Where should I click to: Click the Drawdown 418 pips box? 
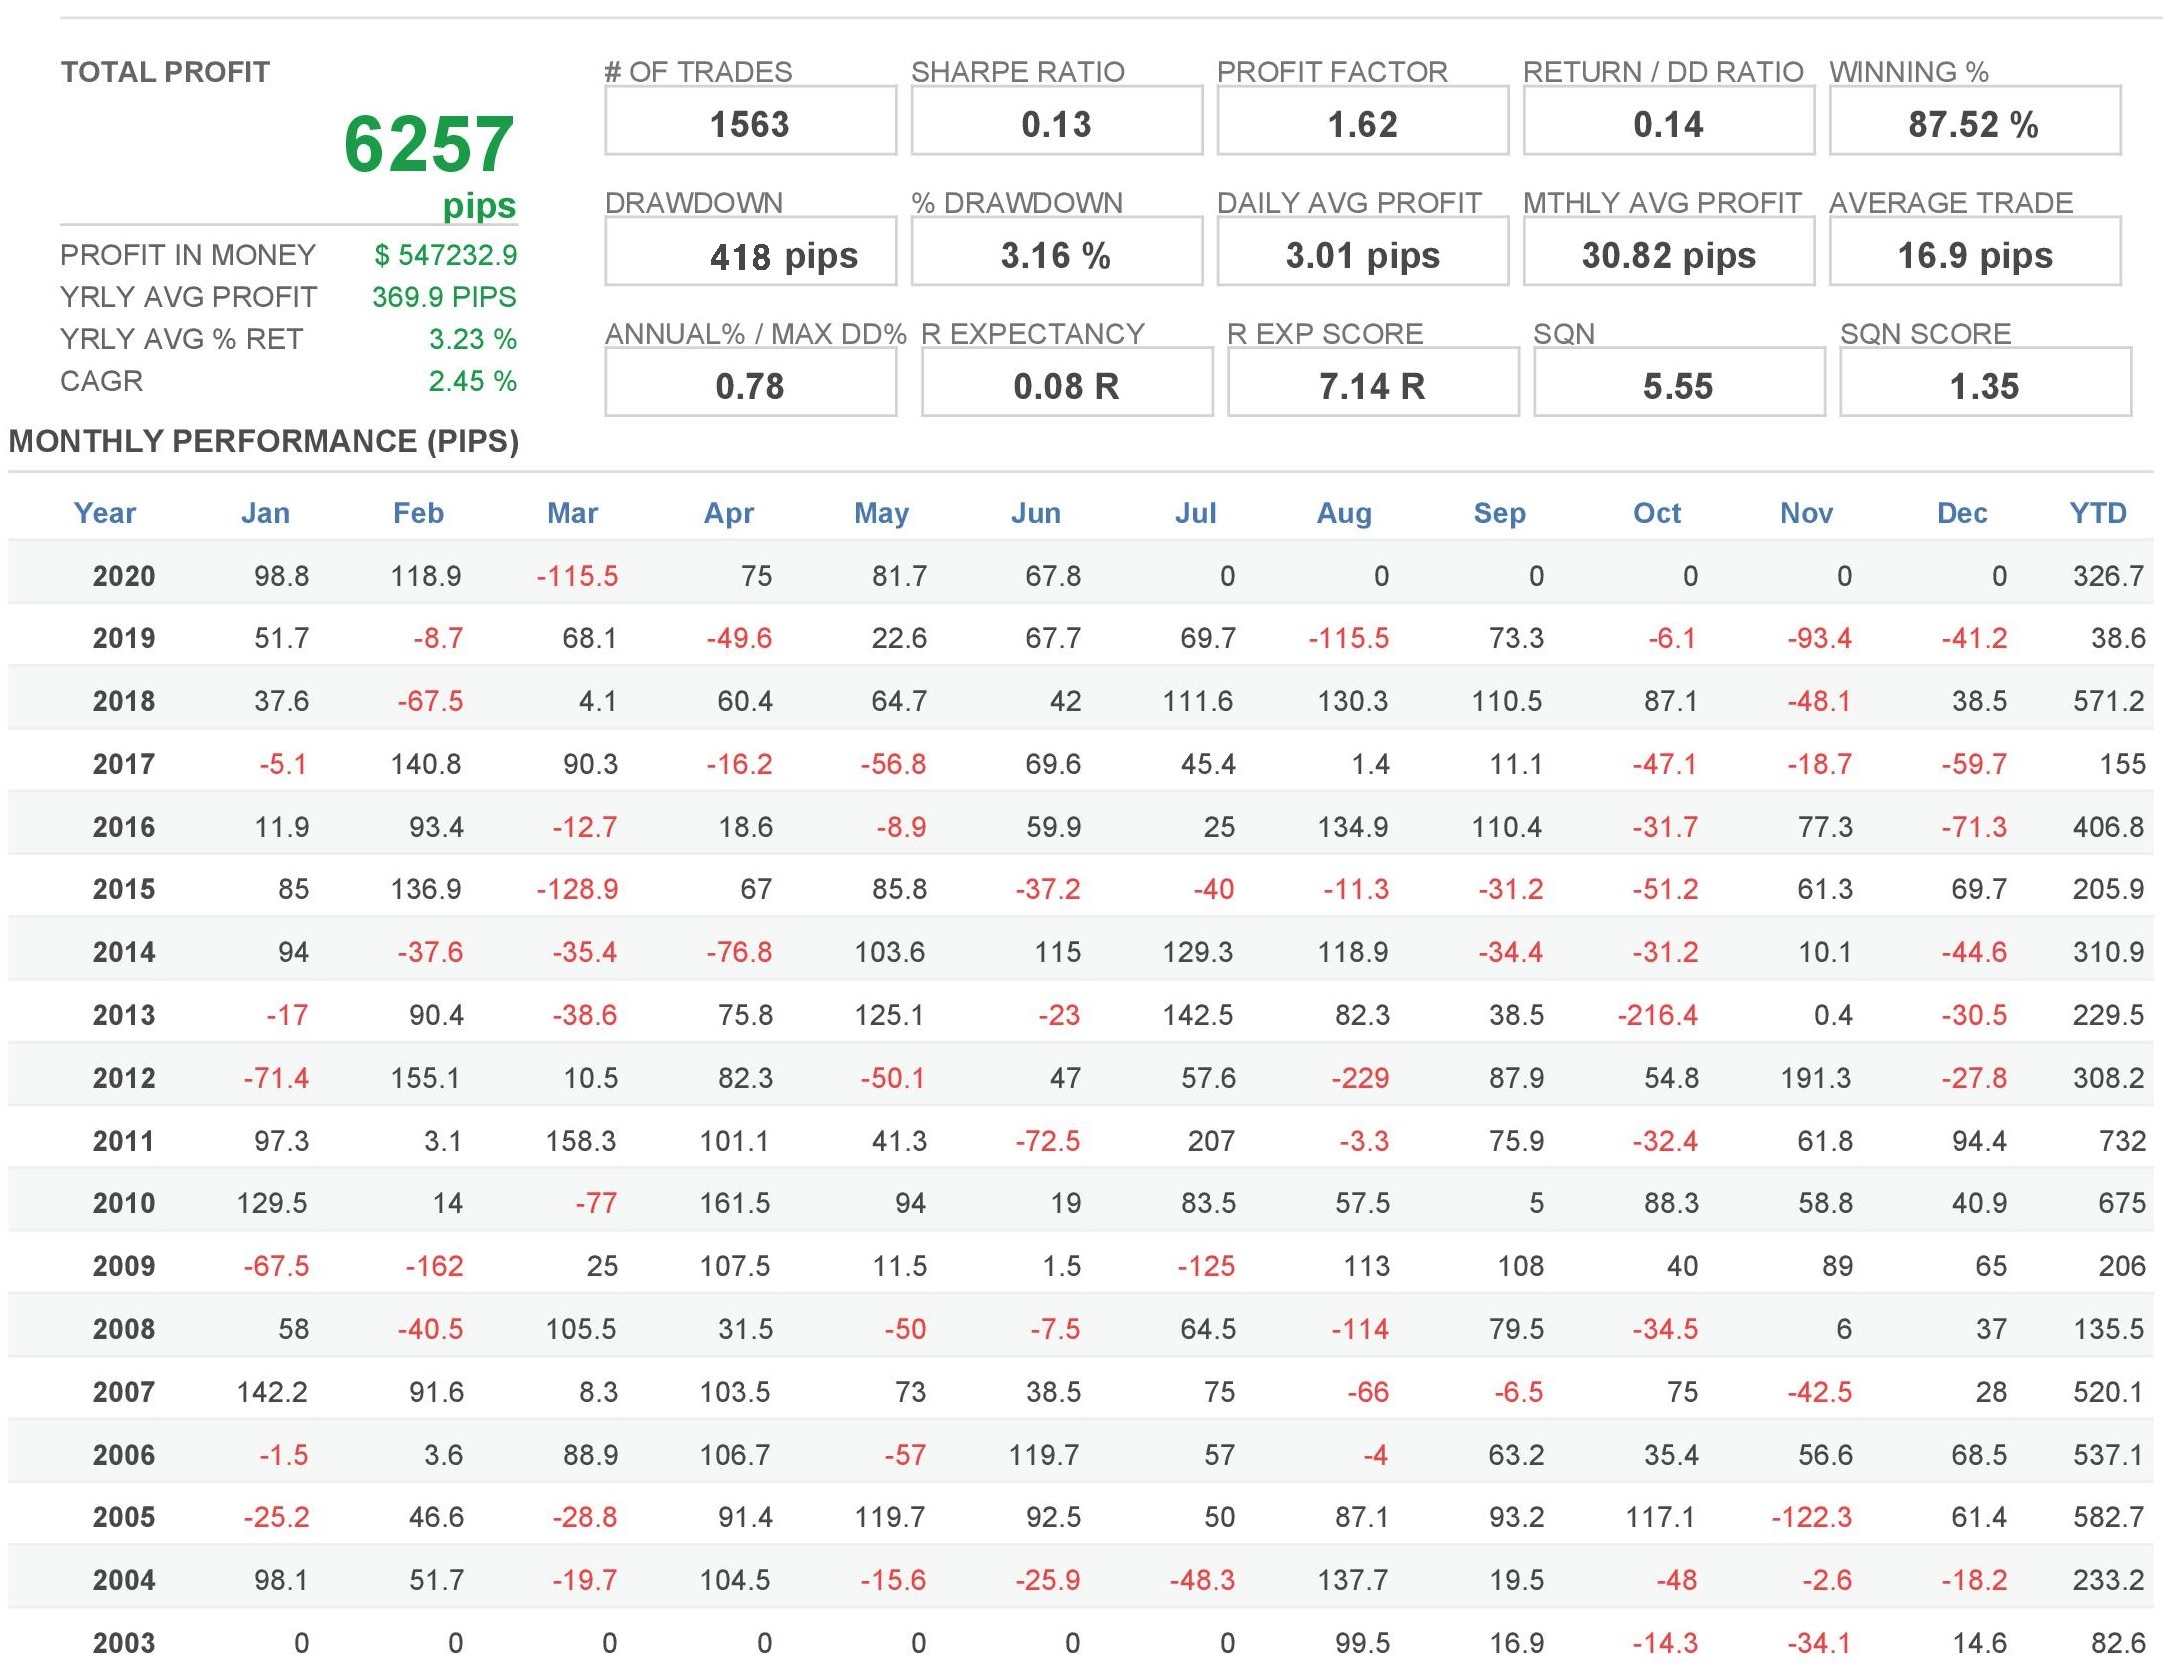coord(750,254)
